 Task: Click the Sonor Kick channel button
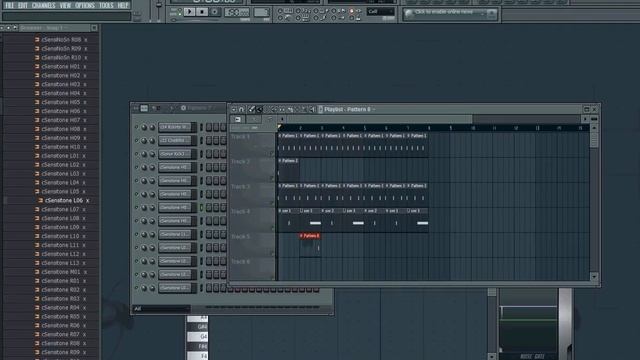point(175,154)
